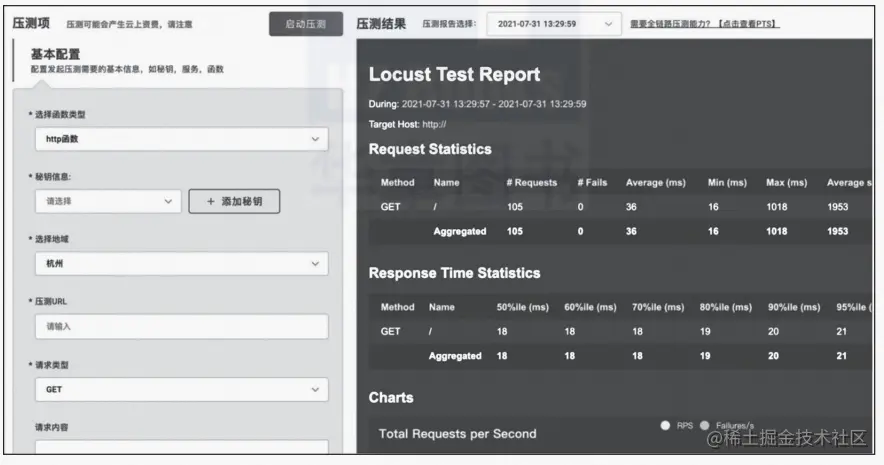Click the '105' requests value in GET row
Image resolution: width=884 pixels, height=465 pixels.
click(515, 207)
